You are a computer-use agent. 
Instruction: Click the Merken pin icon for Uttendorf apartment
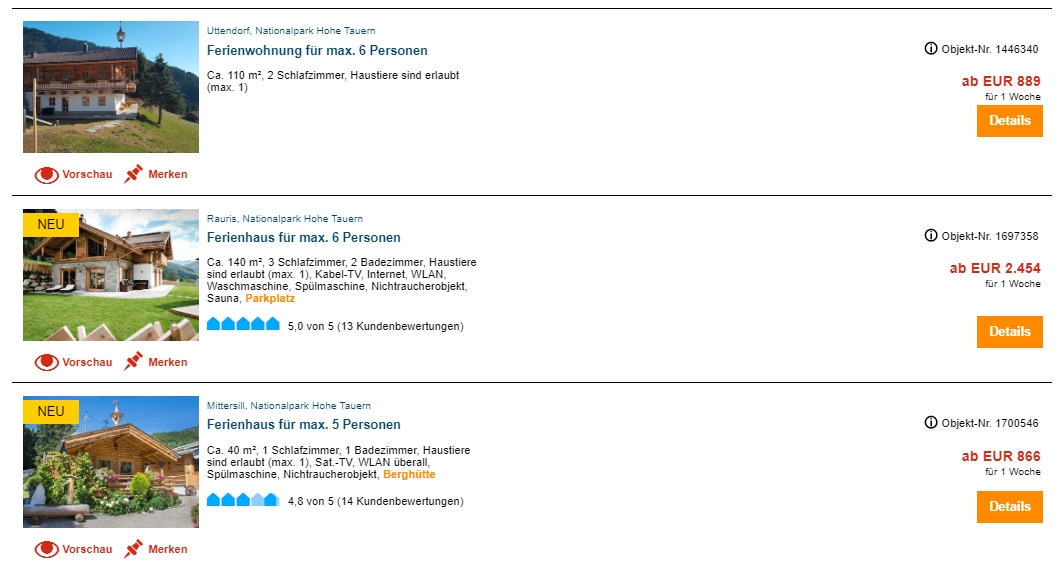point(133,174)
